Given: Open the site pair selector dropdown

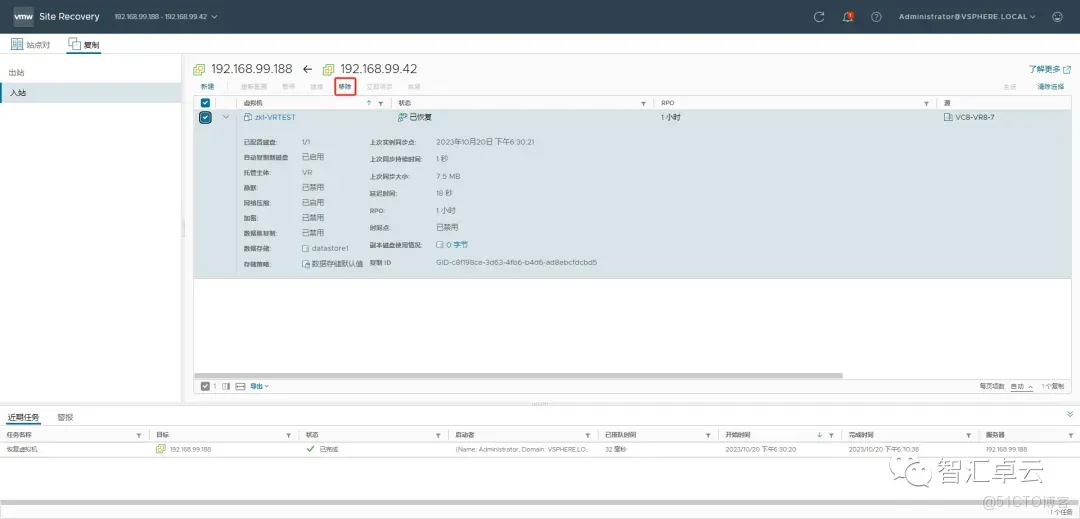Looking at the screenshot, I should coord(165,17).
